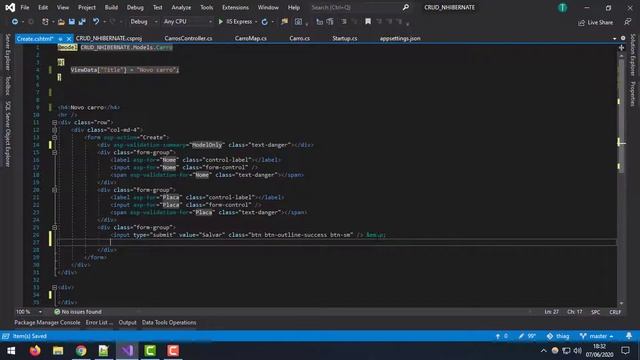
Task: Click the No issues found indicator
Action: coord(78,312)
